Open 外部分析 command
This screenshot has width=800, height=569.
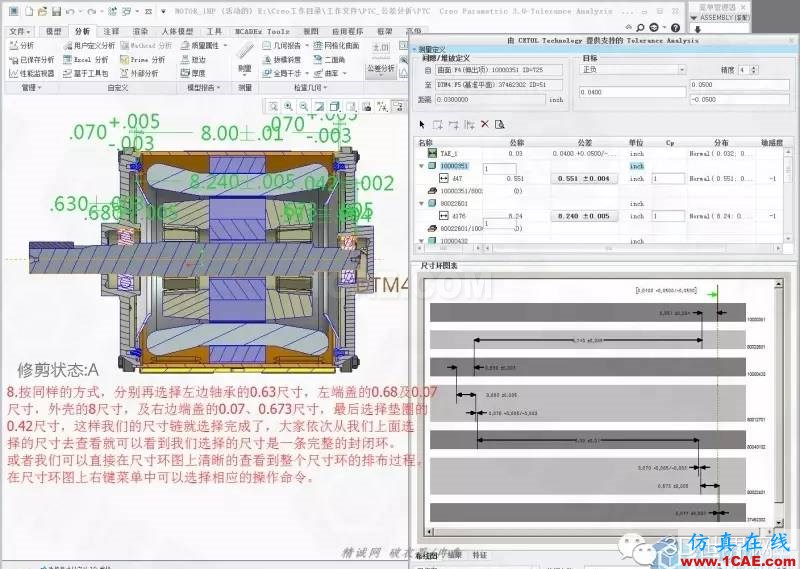pos(139,73)
